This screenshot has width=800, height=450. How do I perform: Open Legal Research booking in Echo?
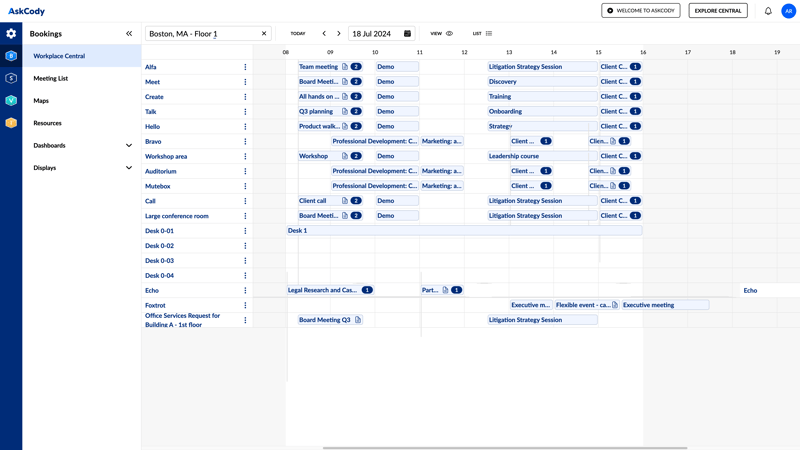click(330, 290)
